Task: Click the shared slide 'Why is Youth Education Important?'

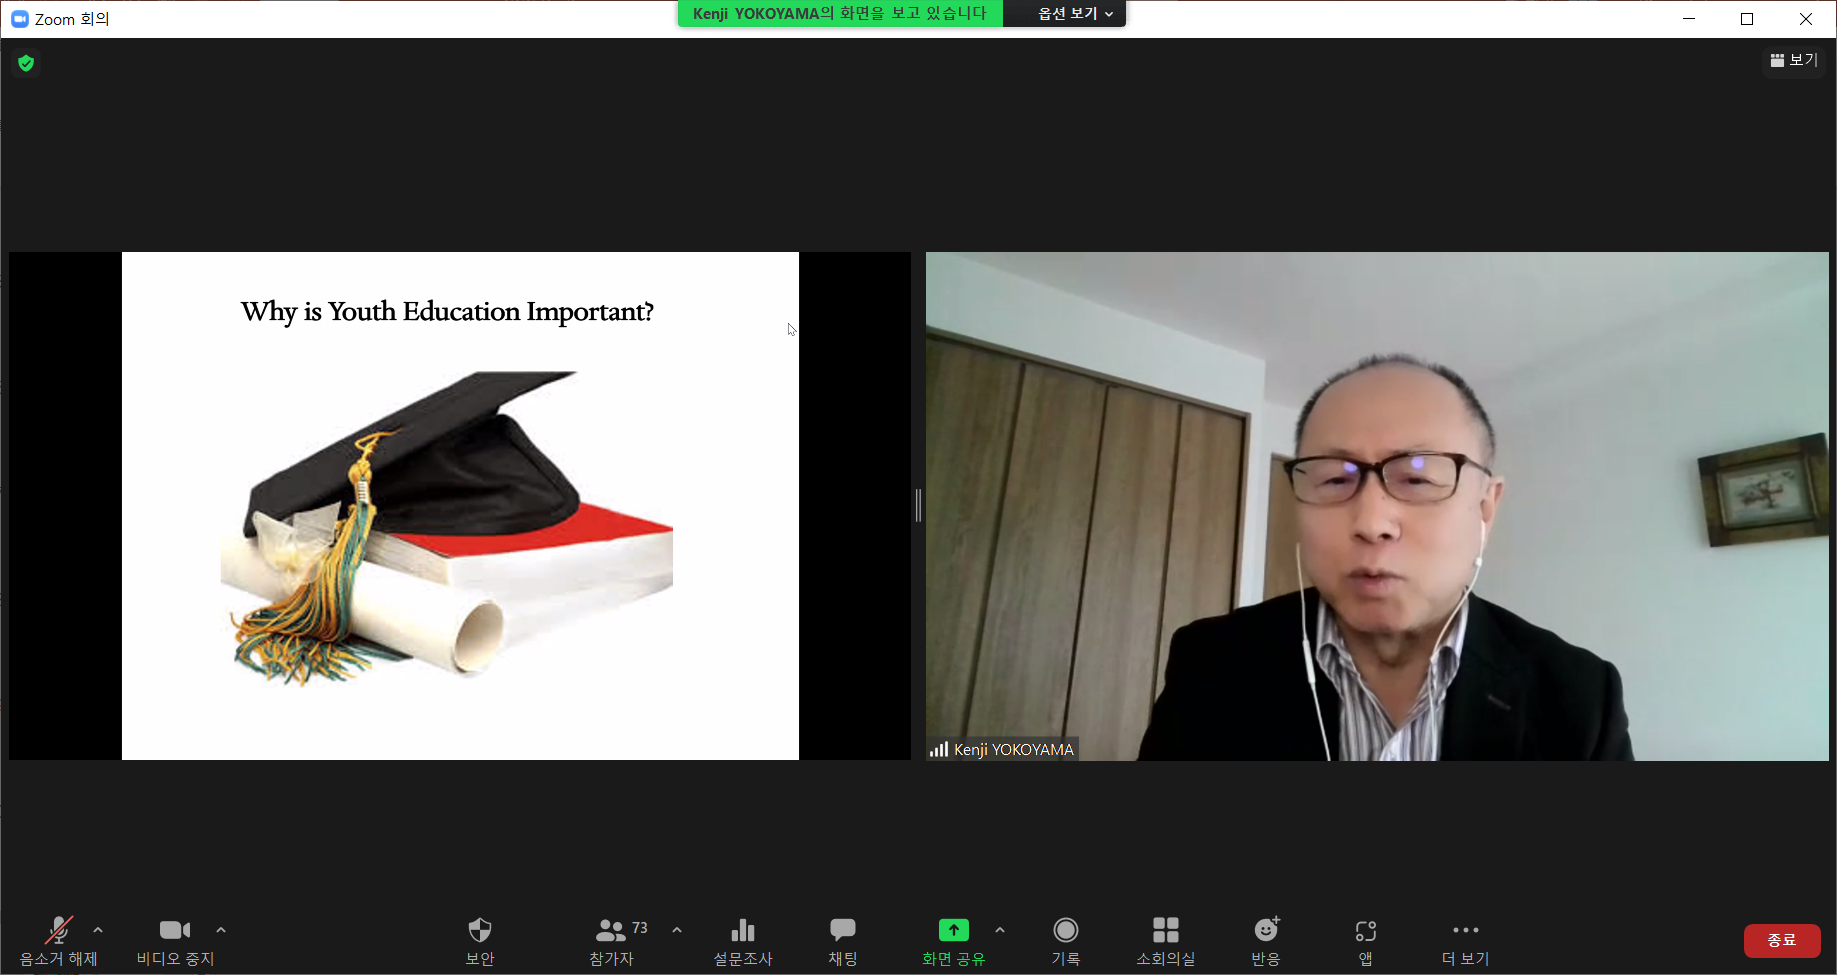Action: coord(460,506)
